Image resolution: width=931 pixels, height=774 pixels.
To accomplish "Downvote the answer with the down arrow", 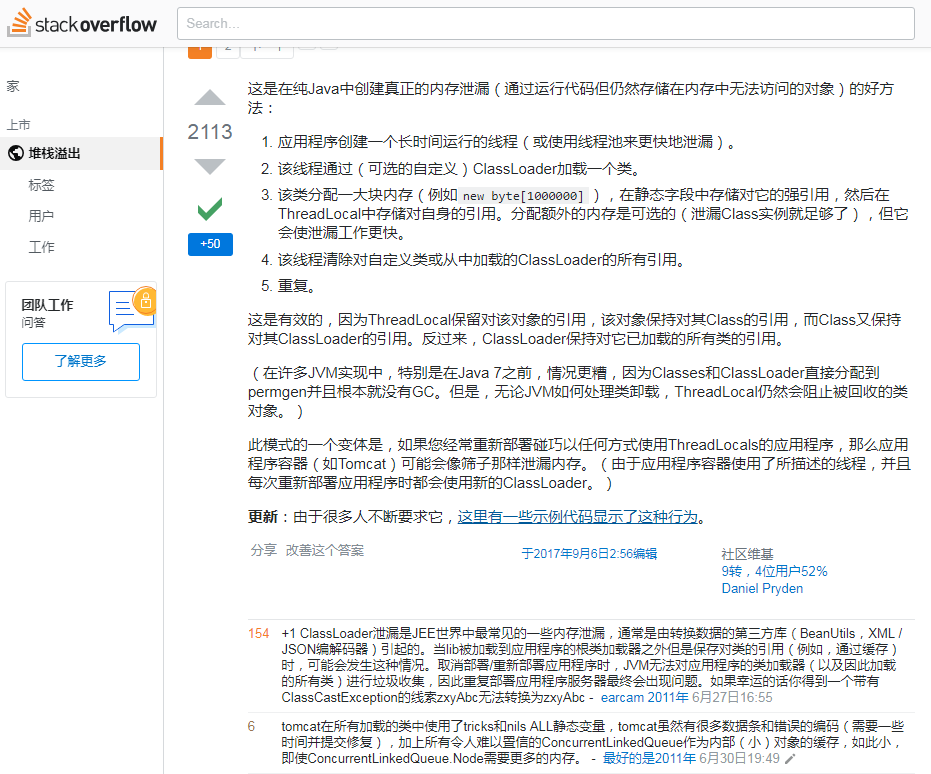I will click(x=209, y=166).
